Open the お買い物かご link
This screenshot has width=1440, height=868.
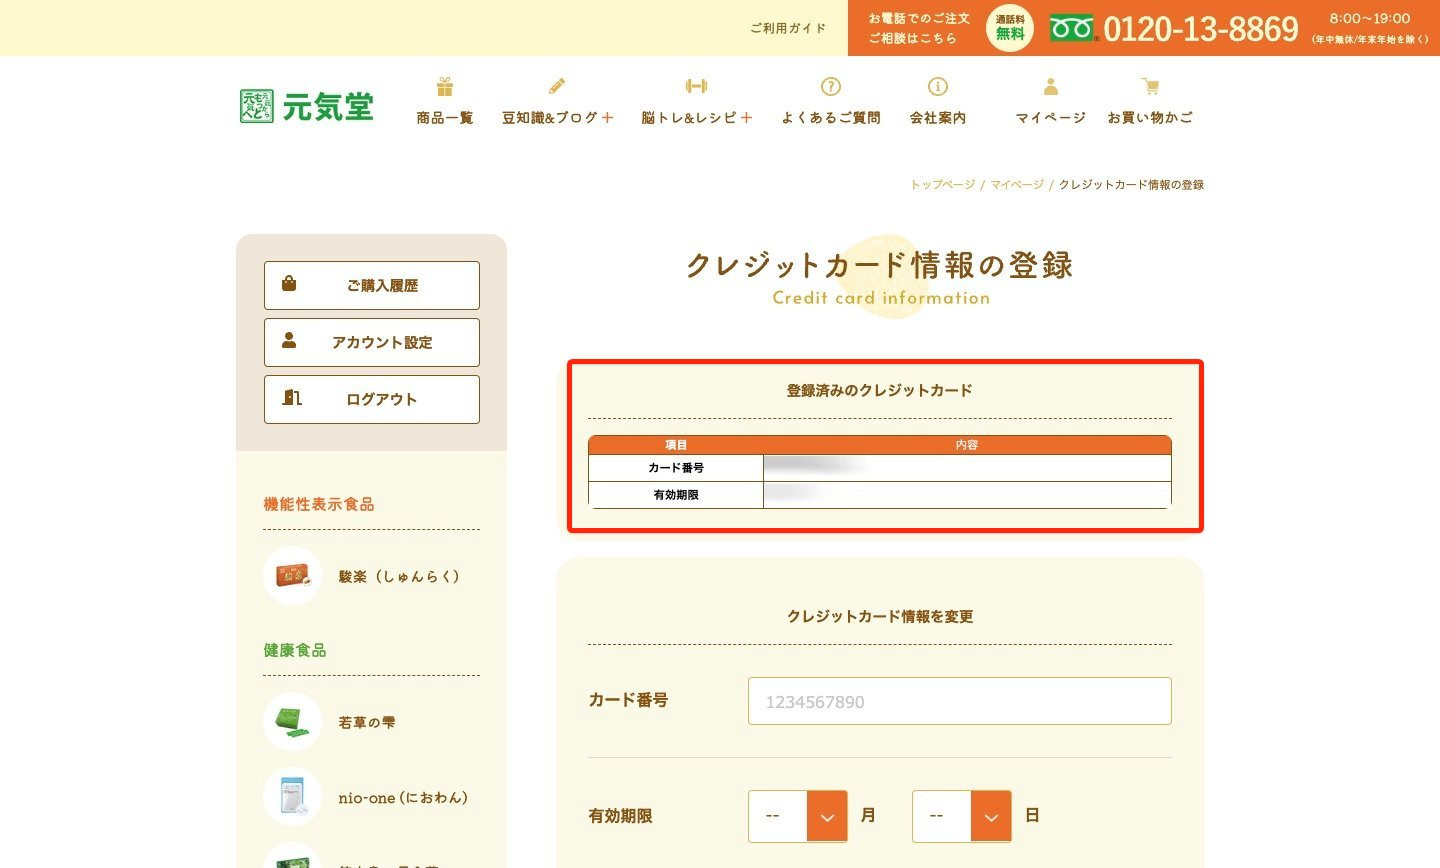point(1150,118)
